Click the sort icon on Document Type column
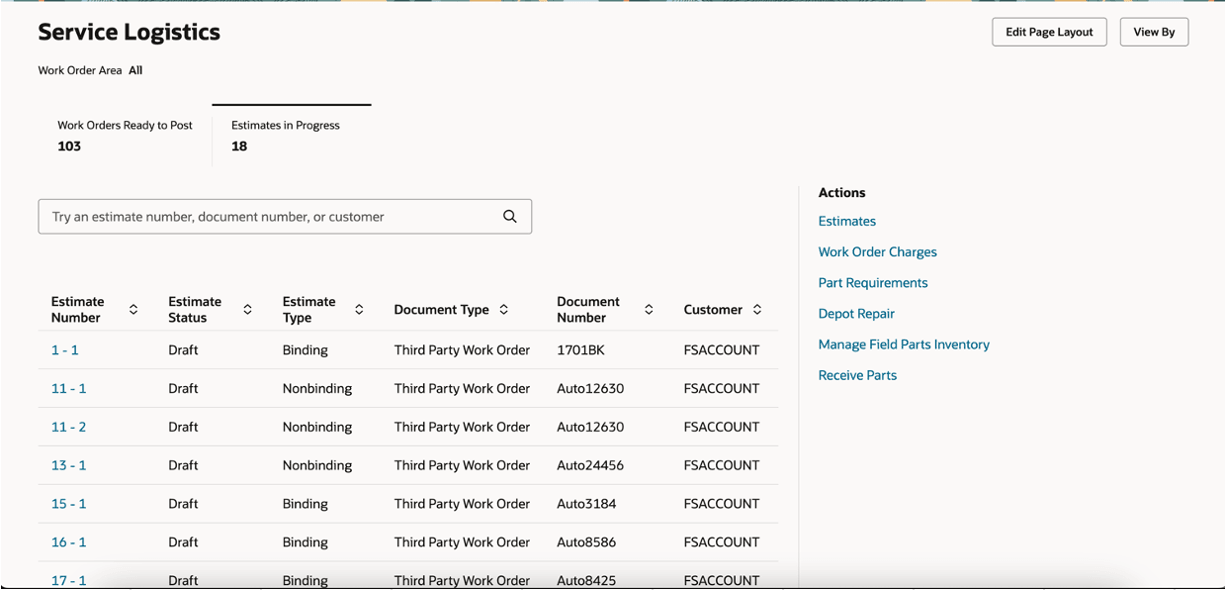Viewport: 1226px width, 590px height. tap(505, 309)
